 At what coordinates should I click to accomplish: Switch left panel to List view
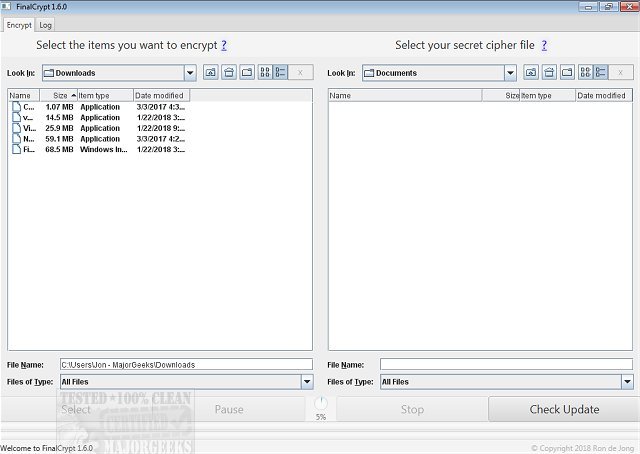(x=265, y=73)
